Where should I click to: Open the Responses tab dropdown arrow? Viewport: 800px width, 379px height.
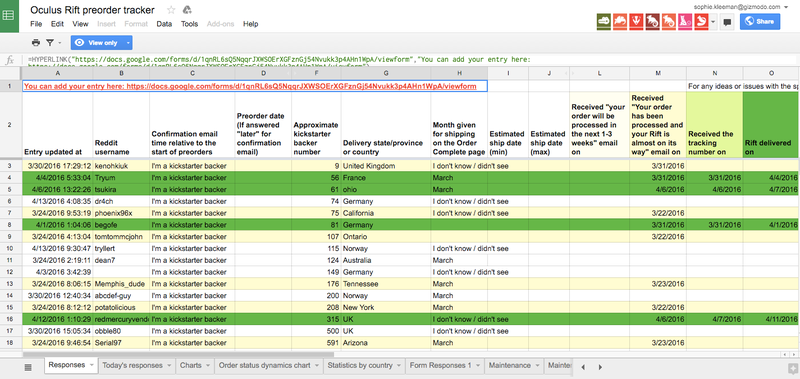pyautogui.click(x=91, y=366)
